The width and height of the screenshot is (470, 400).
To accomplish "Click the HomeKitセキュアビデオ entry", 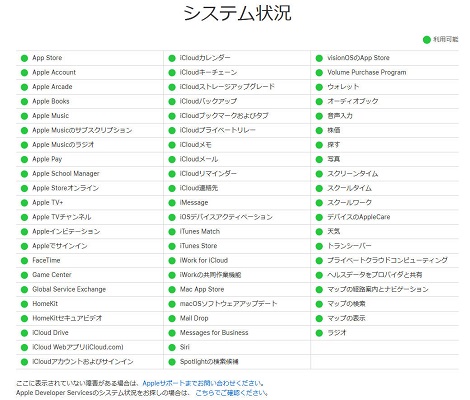I will [x=67, y=318].
